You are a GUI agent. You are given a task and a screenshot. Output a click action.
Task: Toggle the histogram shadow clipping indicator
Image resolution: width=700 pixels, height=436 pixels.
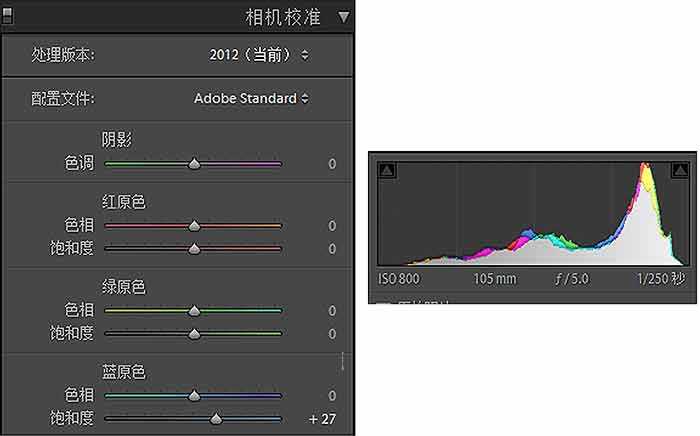click(x=388, y=171)
